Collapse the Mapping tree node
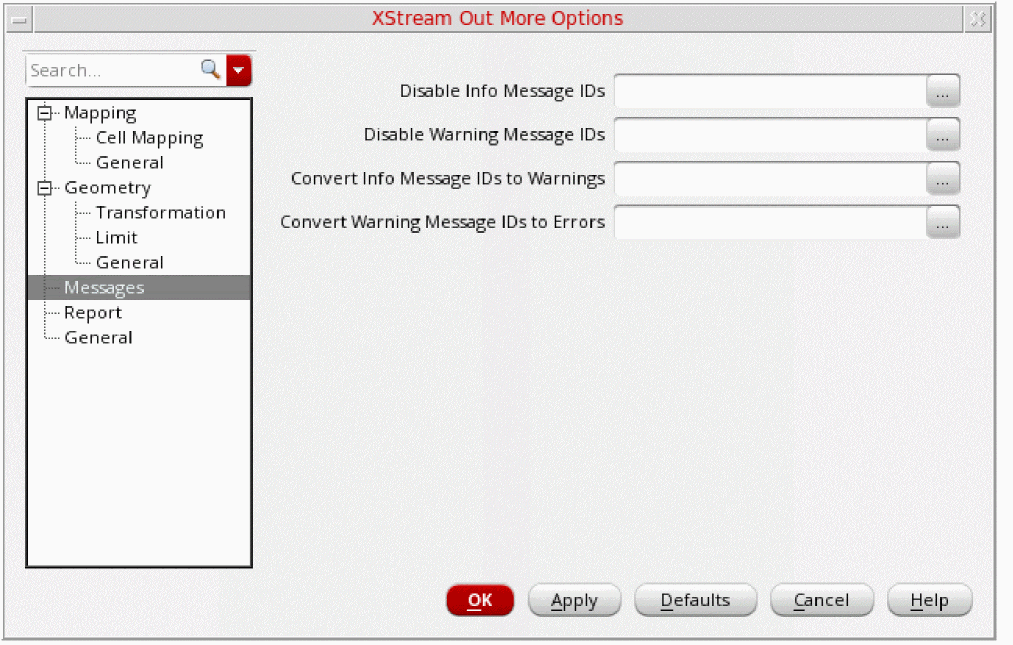The height and width of the screenshot is (645, 1013). coord(44,113)
